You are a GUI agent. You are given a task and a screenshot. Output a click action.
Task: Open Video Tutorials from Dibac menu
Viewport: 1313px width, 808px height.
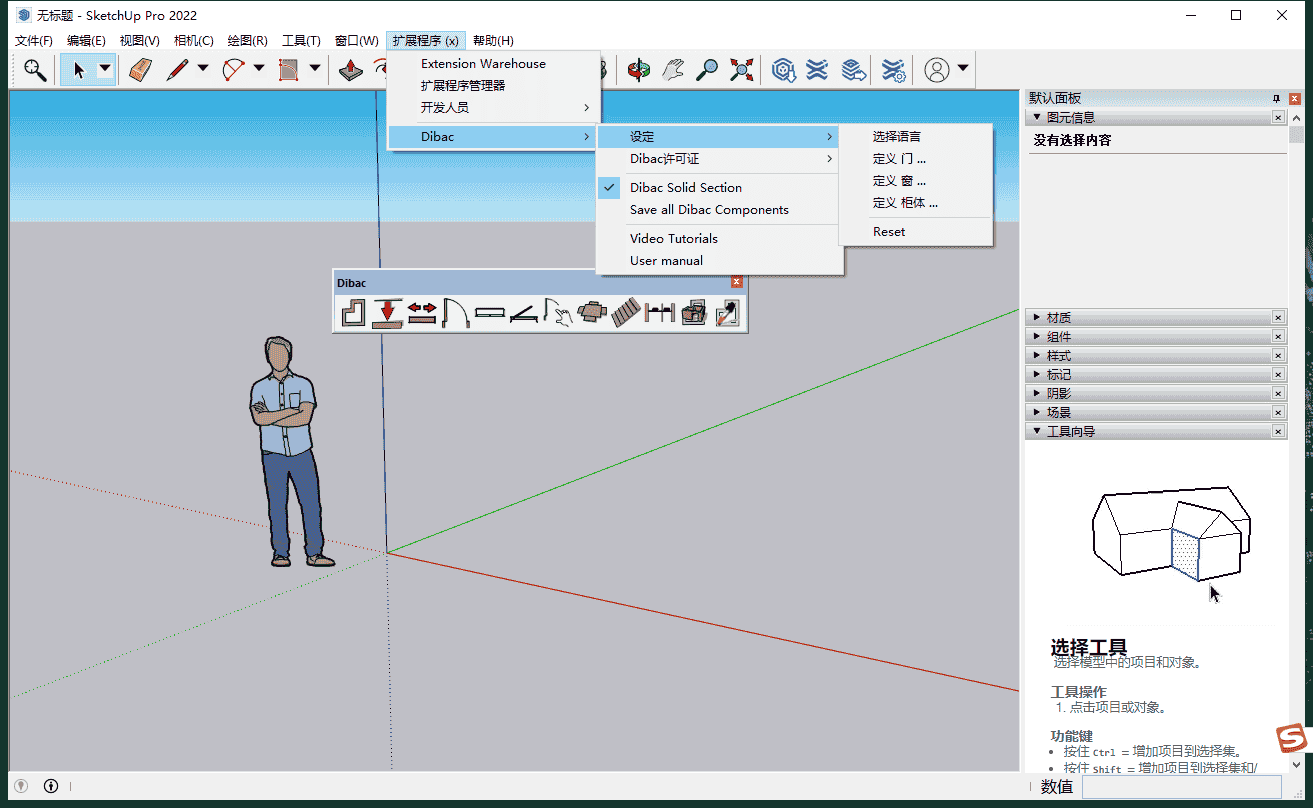click(x=674, y=238)
